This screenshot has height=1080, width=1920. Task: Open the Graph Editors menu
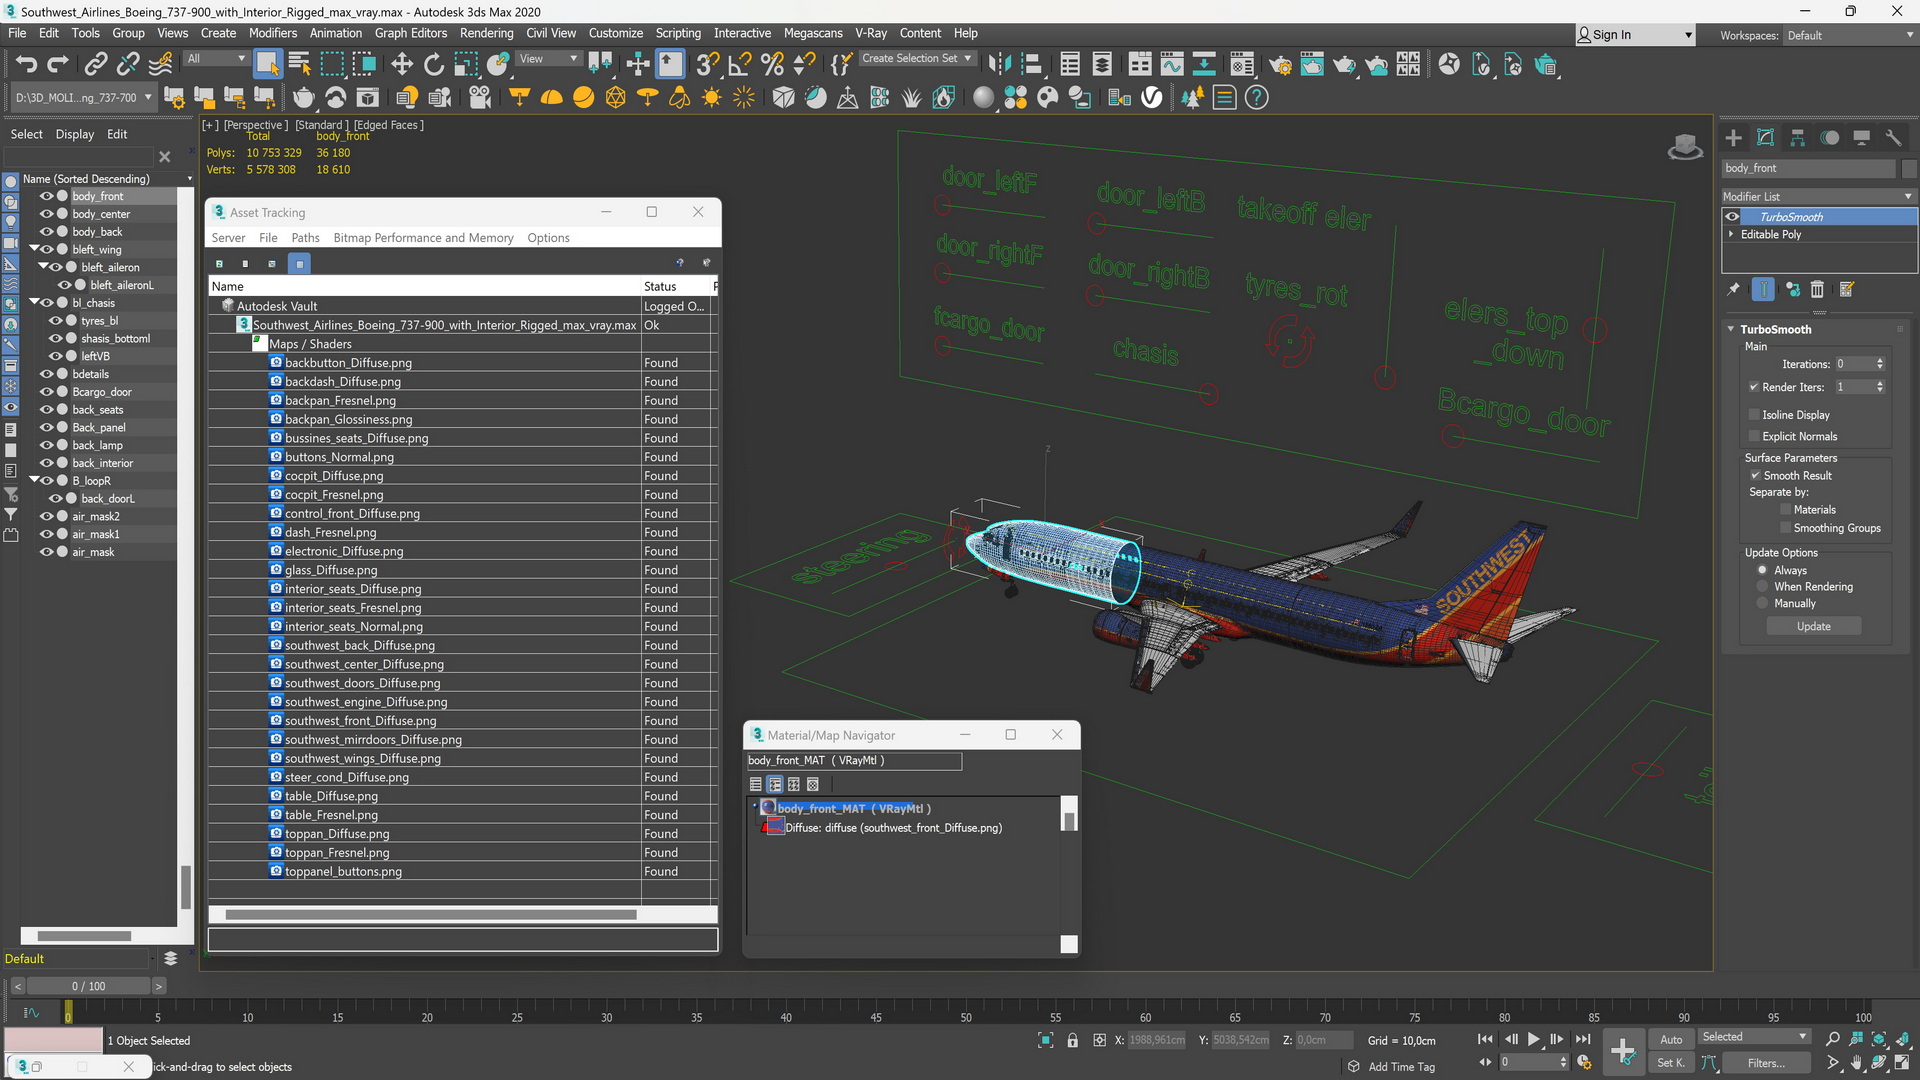coord(410,33)
